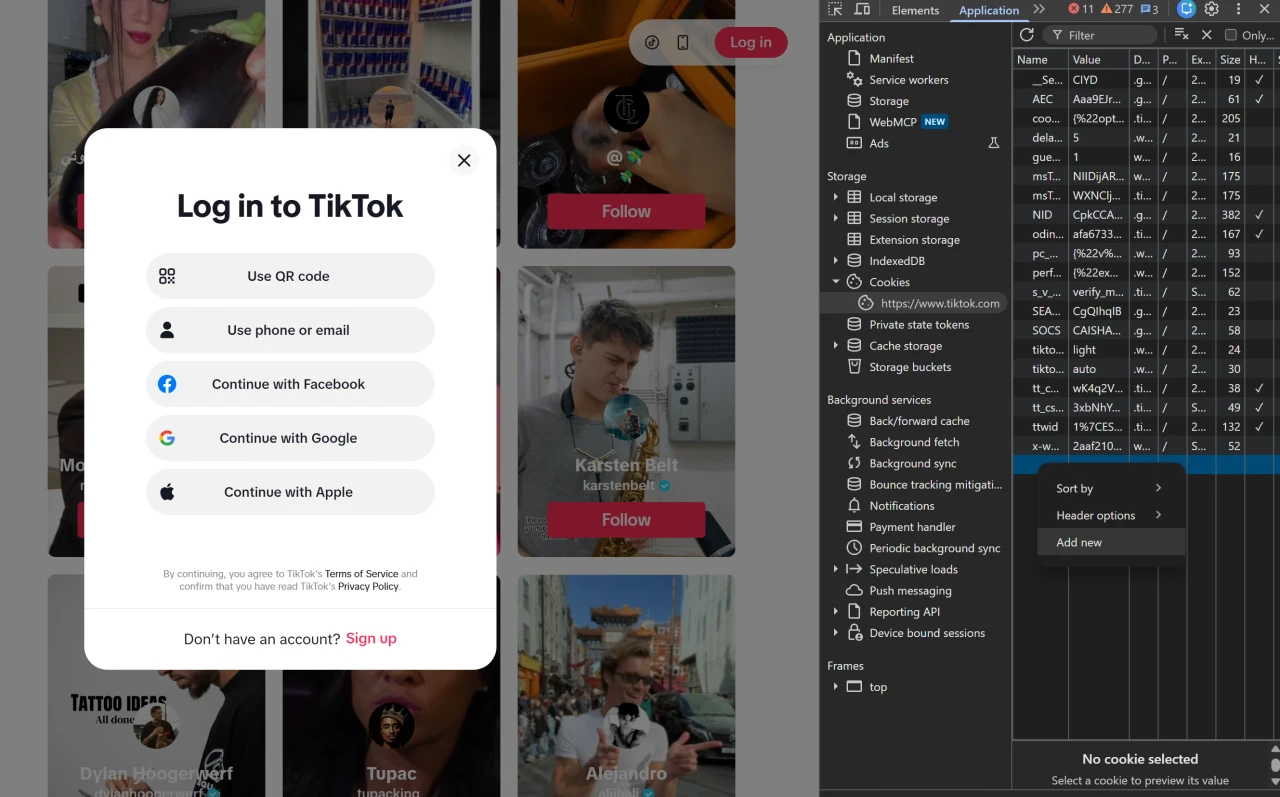Show more DevTools tabs chevron
Image resolution: width=1280 pixels, height=797 pixels.
coord(1039,9)
